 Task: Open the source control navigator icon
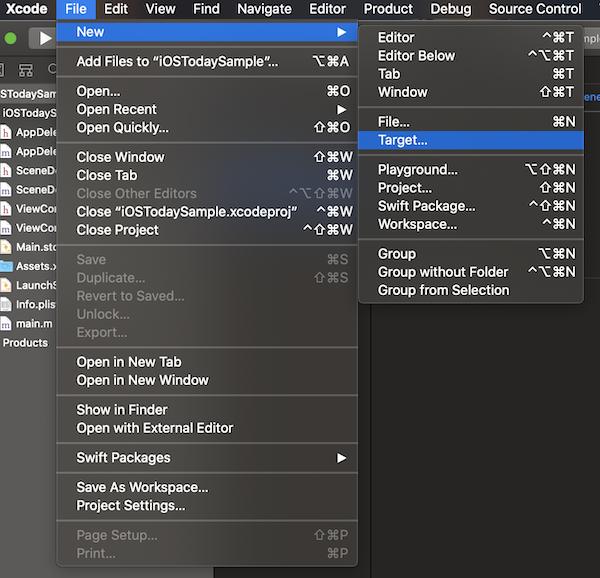(x=26, y=70)
